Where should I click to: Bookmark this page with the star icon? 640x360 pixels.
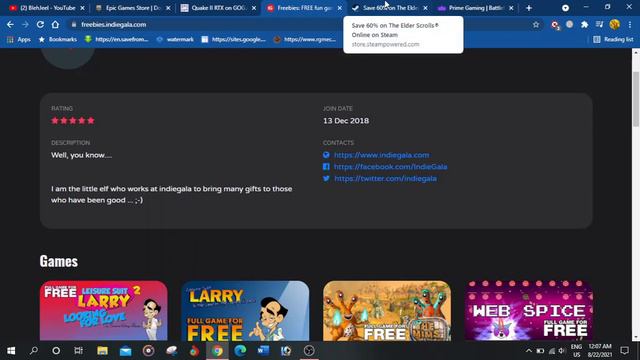click(x=536, y=24)
